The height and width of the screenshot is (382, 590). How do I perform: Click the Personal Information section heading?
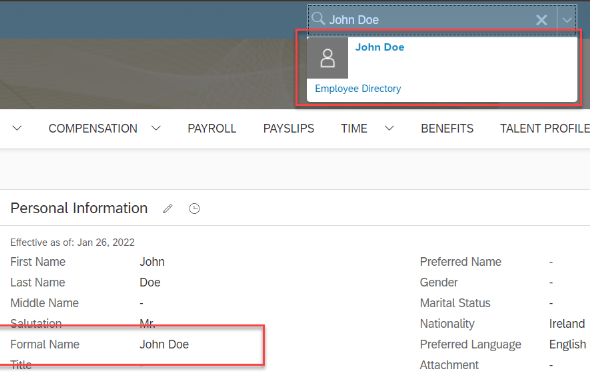[x=79, y=208]
